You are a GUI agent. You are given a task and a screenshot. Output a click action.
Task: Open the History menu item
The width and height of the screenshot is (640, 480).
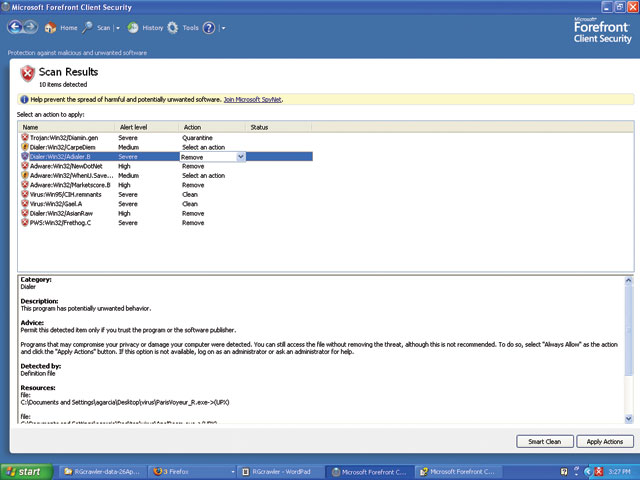(x=153, y=28)
